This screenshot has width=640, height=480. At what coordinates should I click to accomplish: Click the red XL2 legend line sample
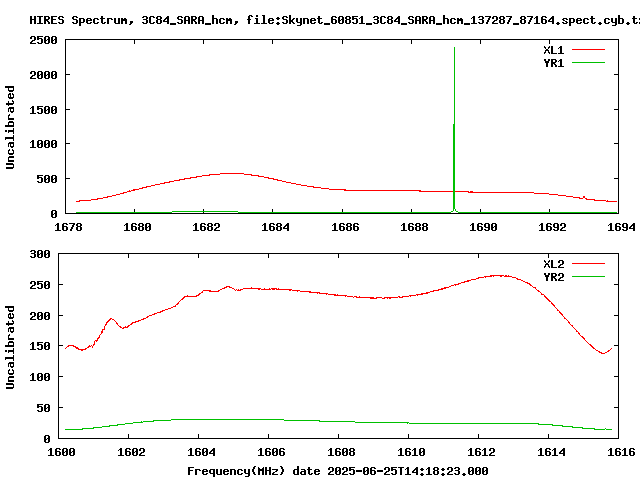(x=588, y=264)
